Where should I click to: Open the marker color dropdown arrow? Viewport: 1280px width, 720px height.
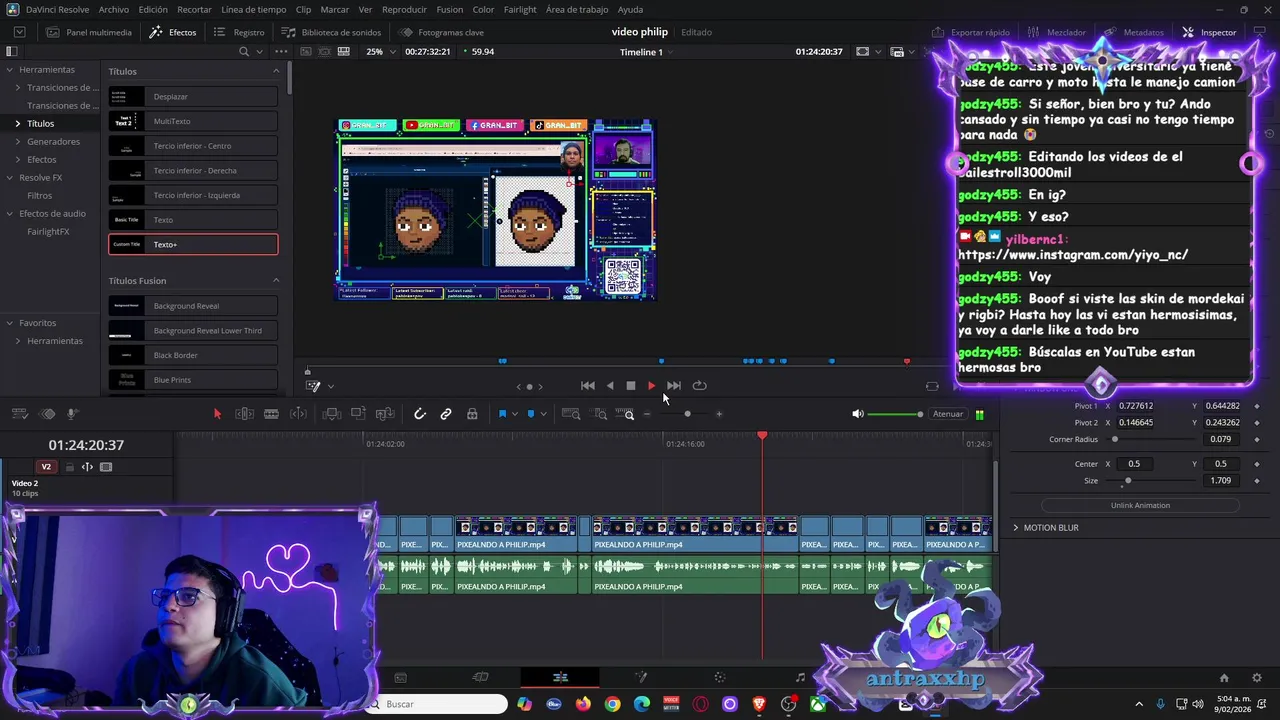(x=543, y=414)
